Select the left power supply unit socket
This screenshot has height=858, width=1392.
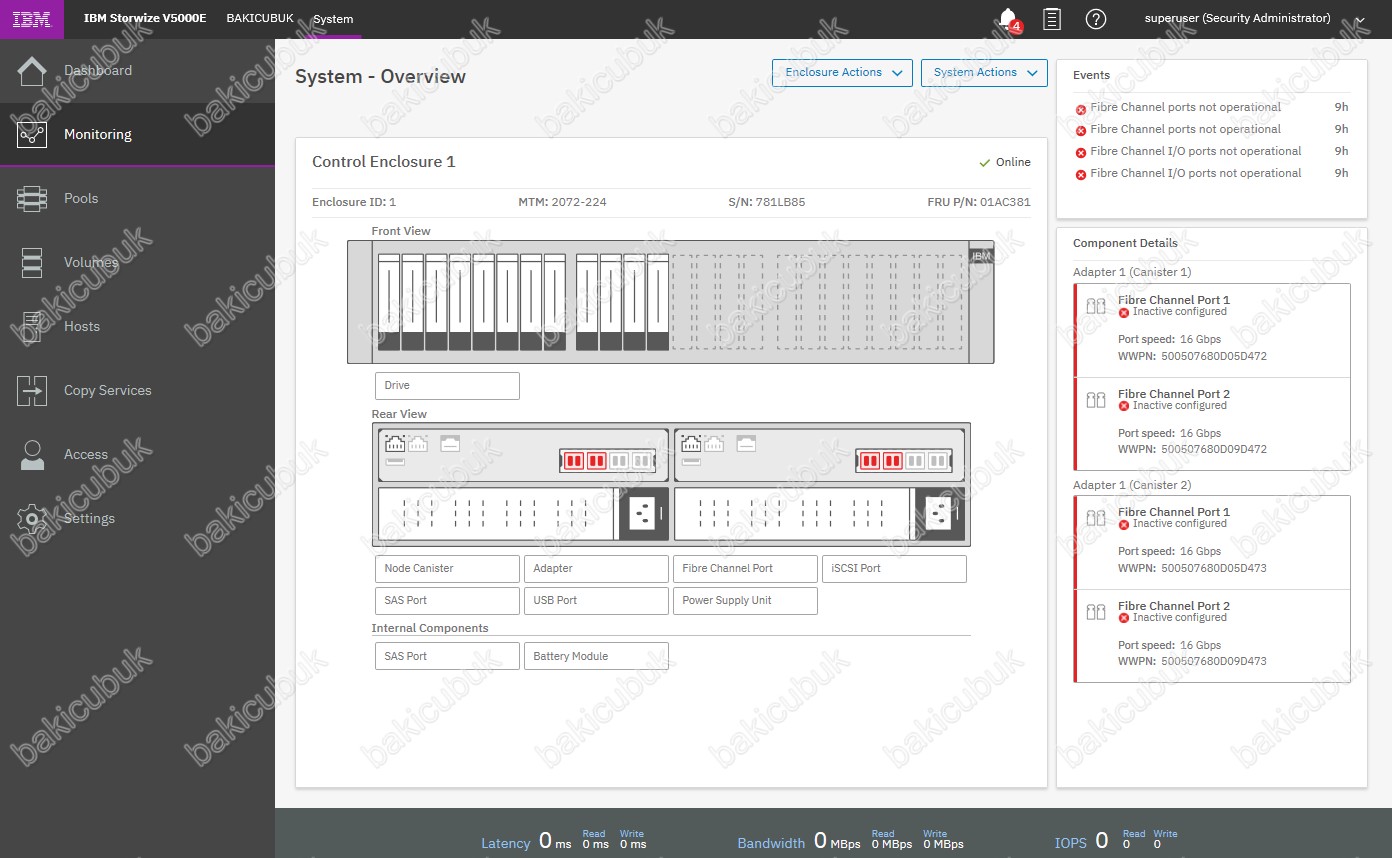(641, 514)
